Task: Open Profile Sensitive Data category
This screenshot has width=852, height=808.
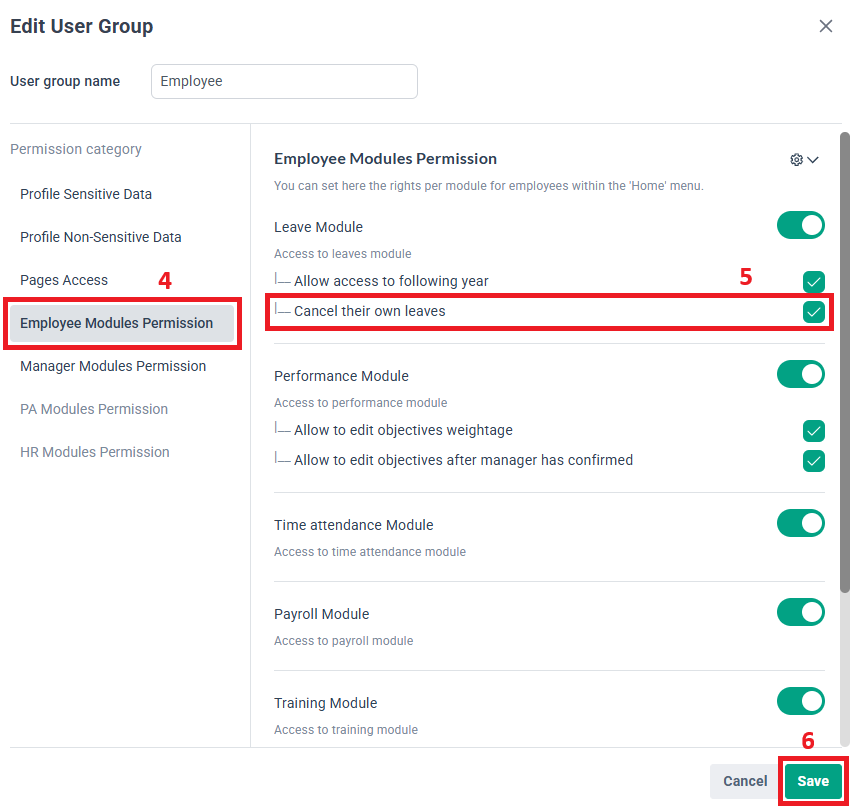Action: 86,194
